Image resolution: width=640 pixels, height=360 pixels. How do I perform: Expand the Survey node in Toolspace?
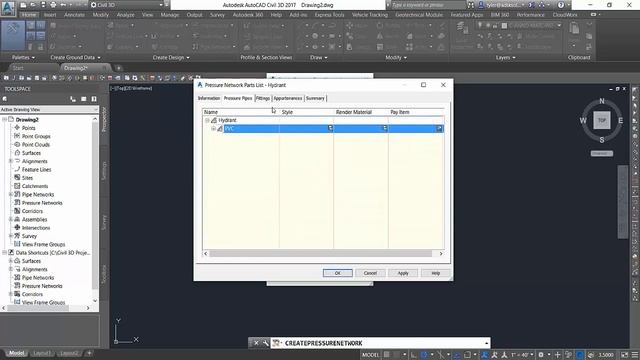11,236
